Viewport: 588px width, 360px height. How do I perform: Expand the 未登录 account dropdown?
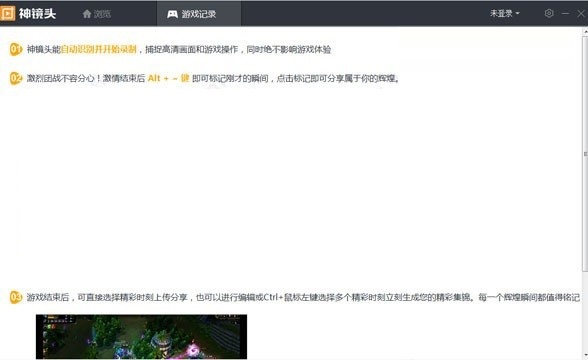[x=505, y=14]
